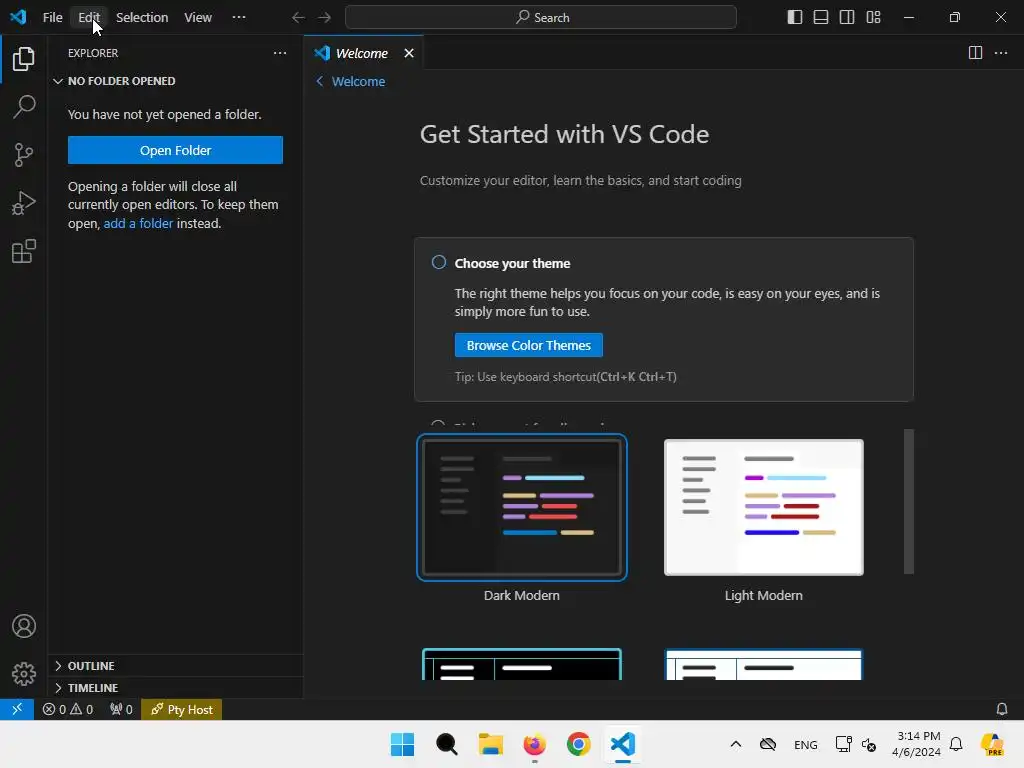Open the Customize Layout icon

coord(873,18)
